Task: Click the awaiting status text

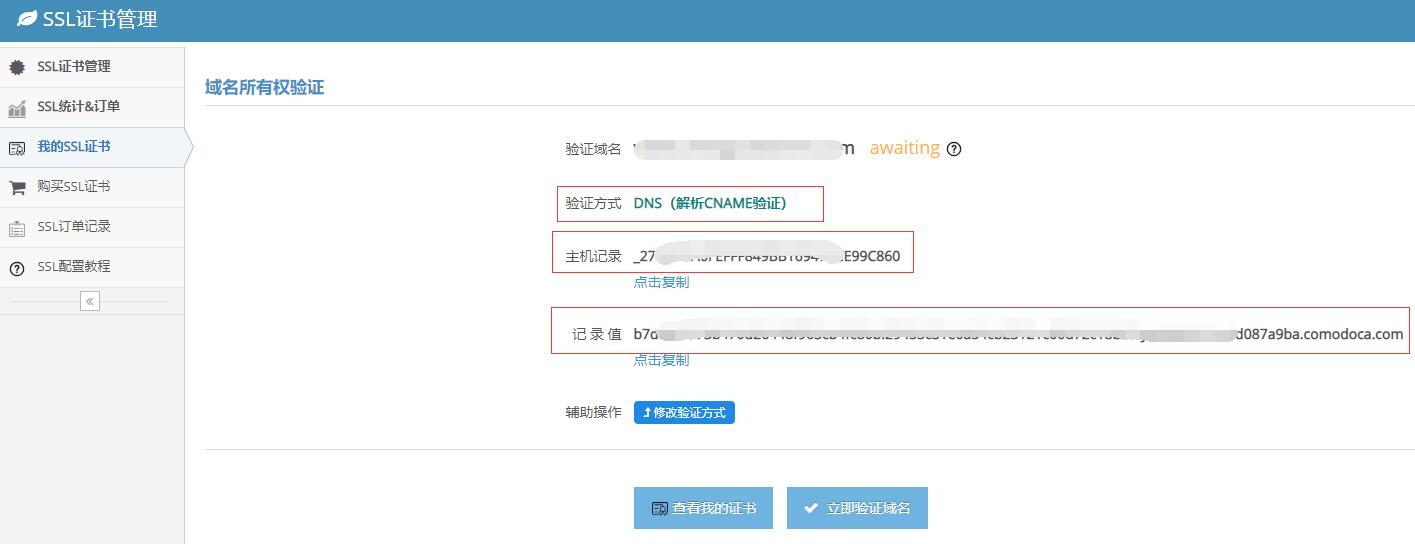Action: (x=904, y=148)
